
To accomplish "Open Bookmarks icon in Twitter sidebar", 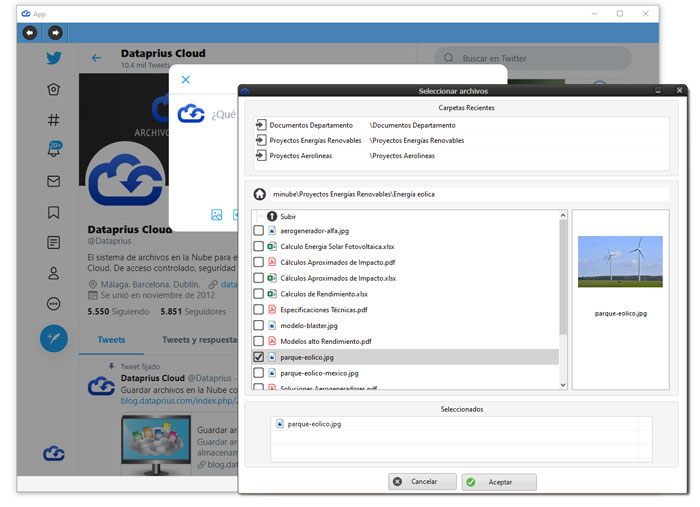I will click(54, 212).
